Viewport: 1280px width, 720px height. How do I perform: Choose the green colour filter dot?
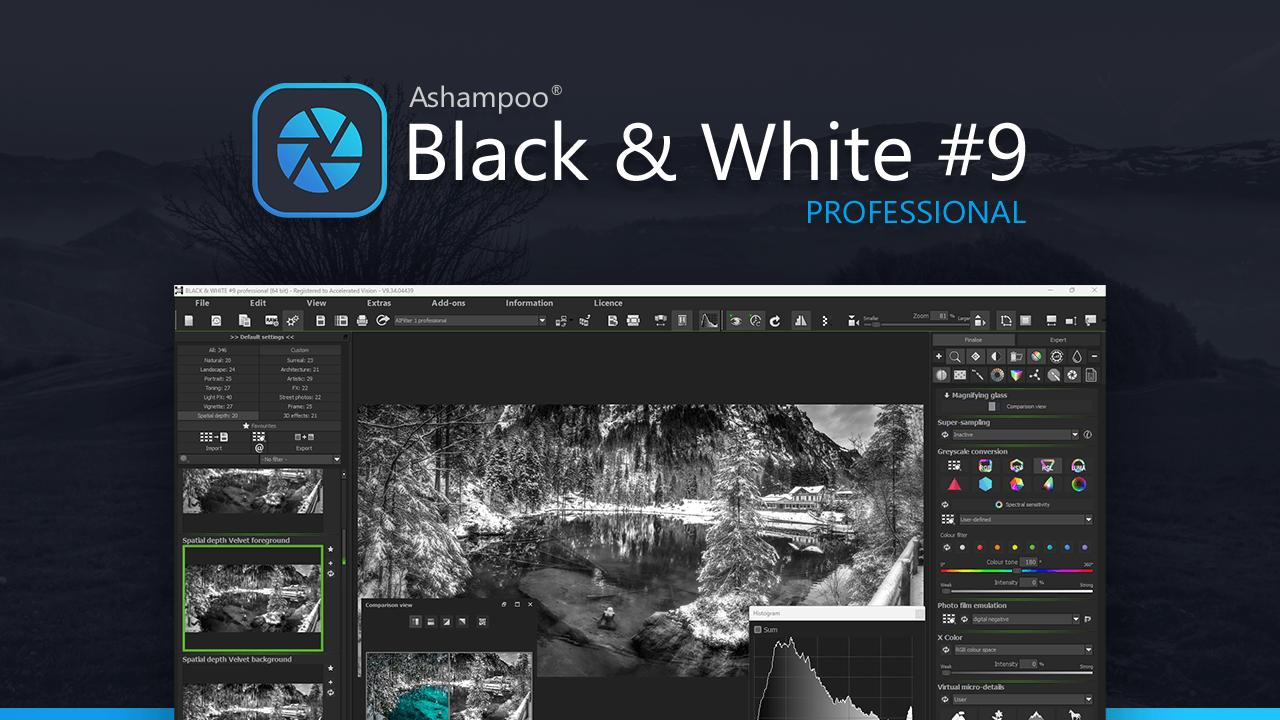1033,547
